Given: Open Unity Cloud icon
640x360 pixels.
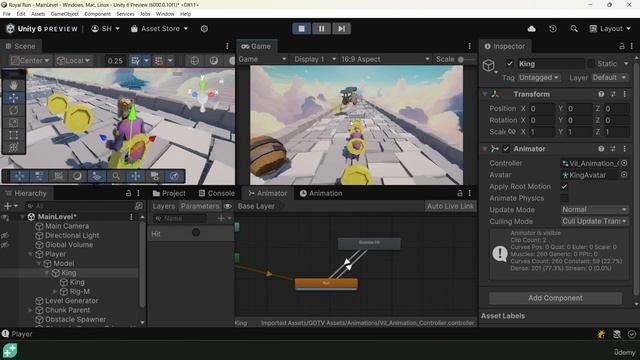Looking at the screenshot, I should pyautogui.click(x=531, y=29).
